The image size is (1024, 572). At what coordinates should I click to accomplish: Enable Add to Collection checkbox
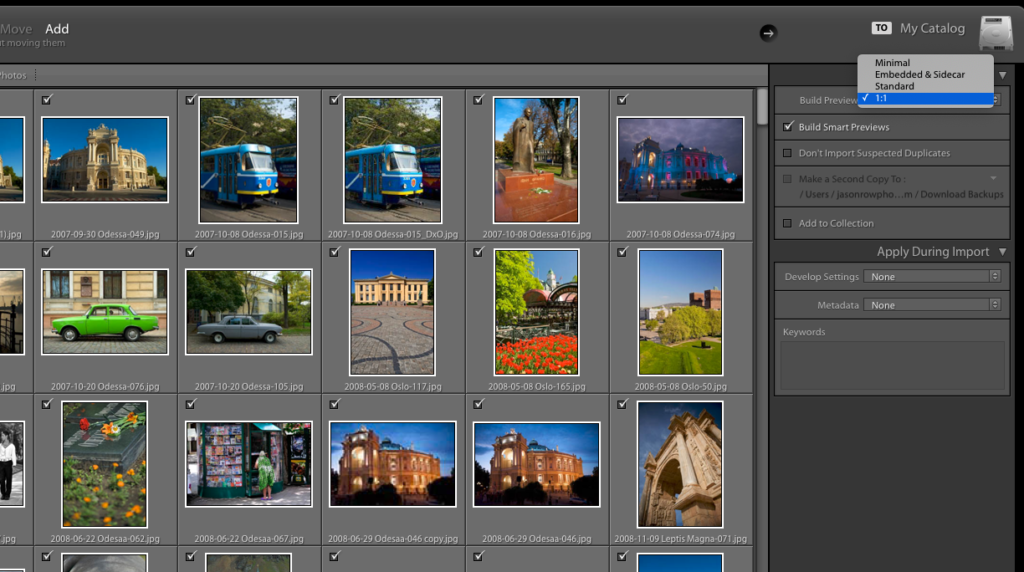(x=787, y=223)
